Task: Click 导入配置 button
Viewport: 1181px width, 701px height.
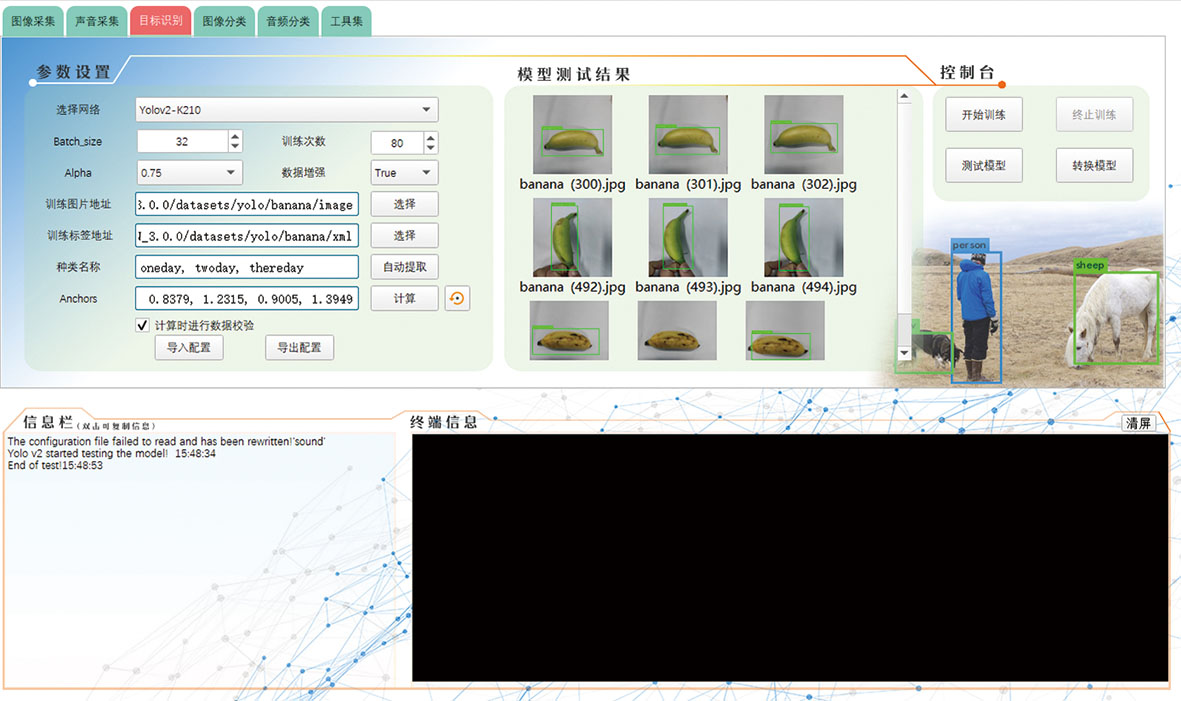Action: 189,347
